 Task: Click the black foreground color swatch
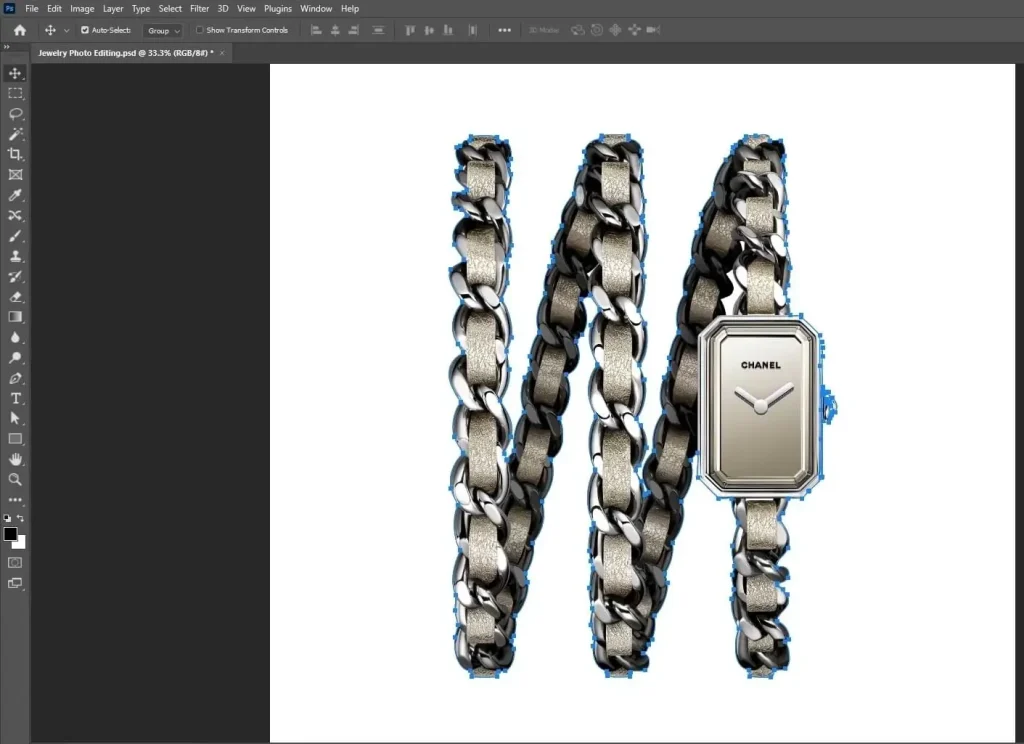pyautogui.click(x=10, y=534)
